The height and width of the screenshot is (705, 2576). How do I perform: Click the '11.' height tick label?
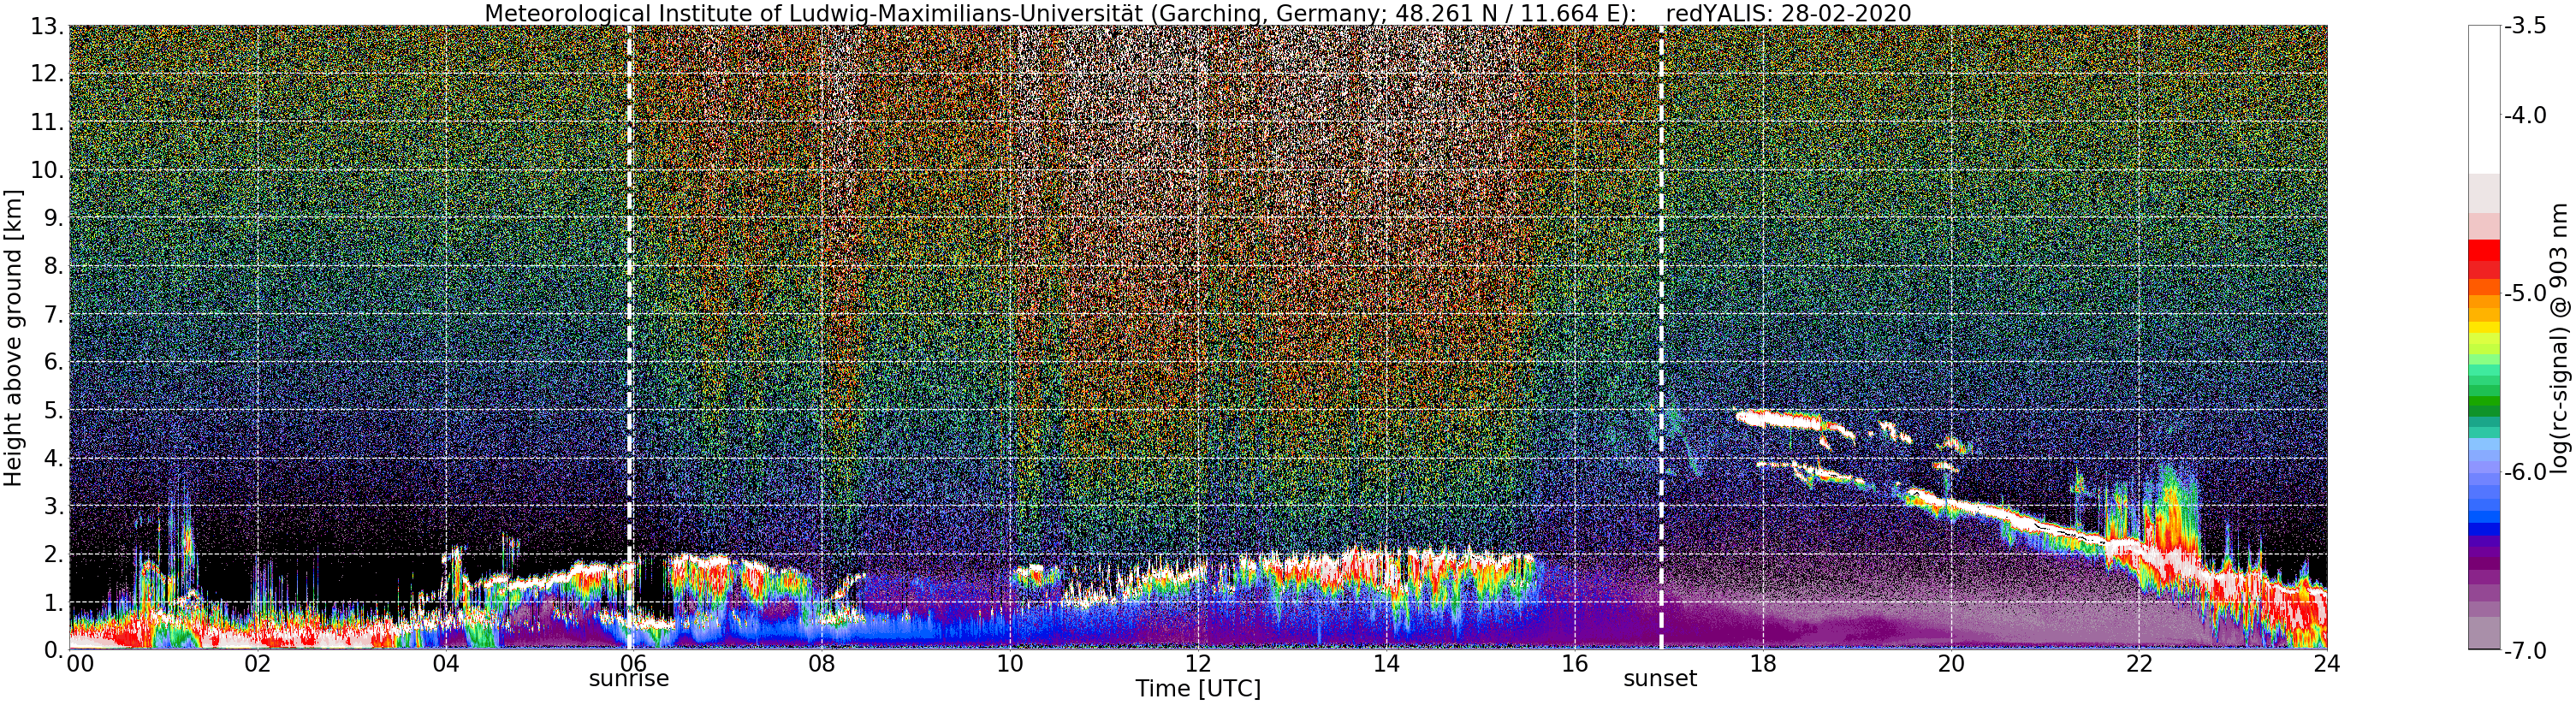tap(47, 122)
